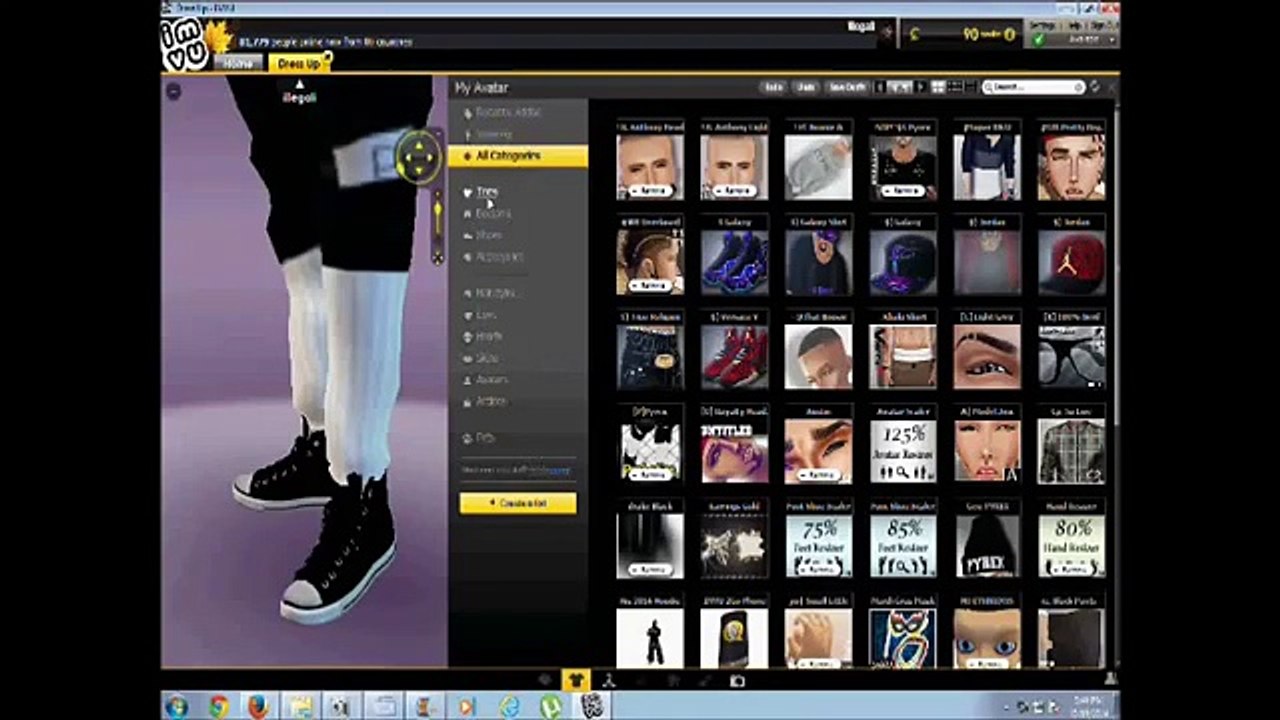The width and height of the screenshot is (1280, 720).
Task: Switch to large thumbnail grid view
Action: (938, 87)
